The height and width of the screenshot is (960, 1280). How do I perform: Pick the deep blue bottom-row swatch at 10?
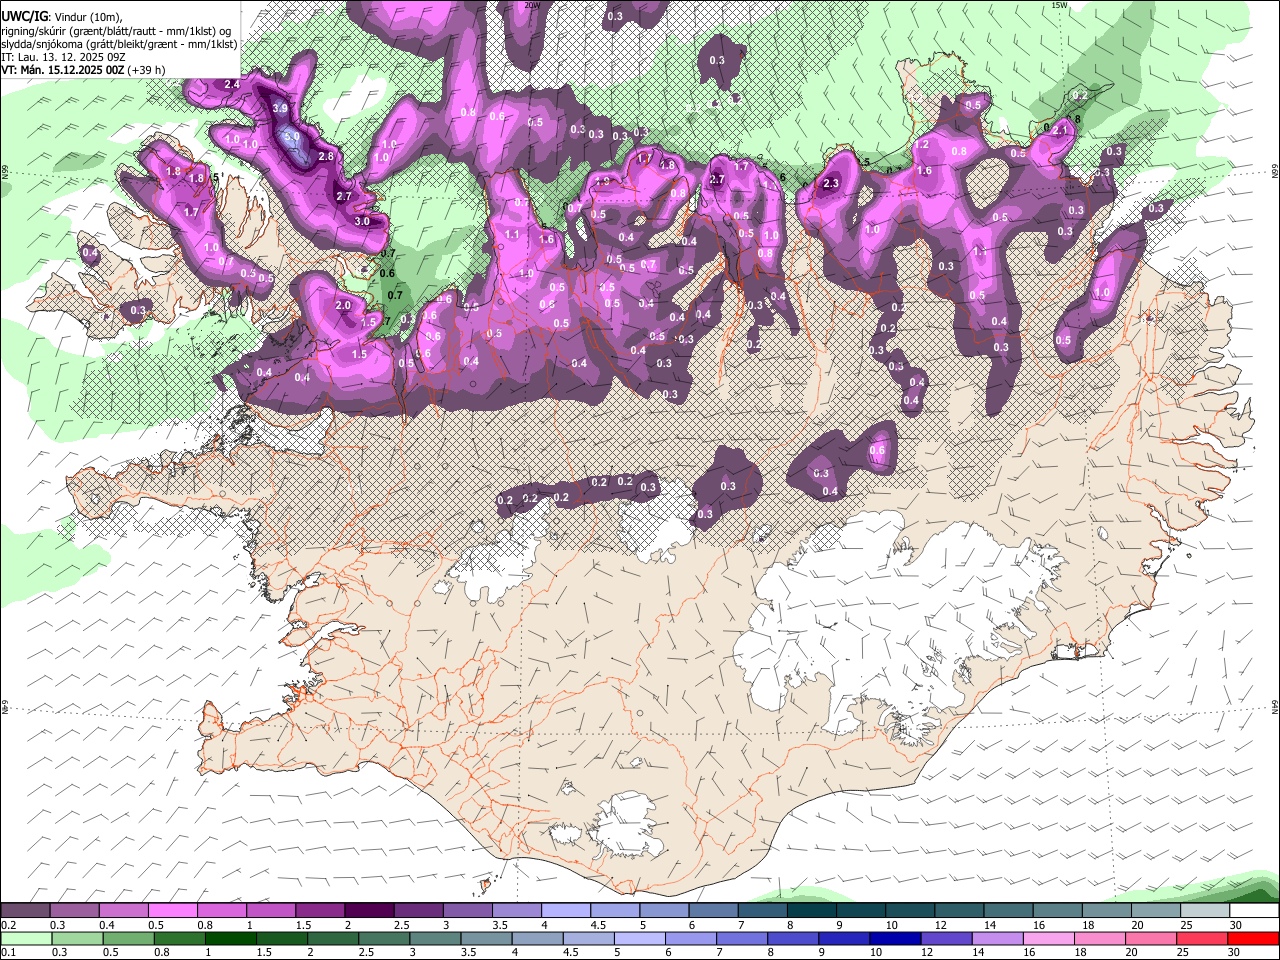[x=896, y=938]
